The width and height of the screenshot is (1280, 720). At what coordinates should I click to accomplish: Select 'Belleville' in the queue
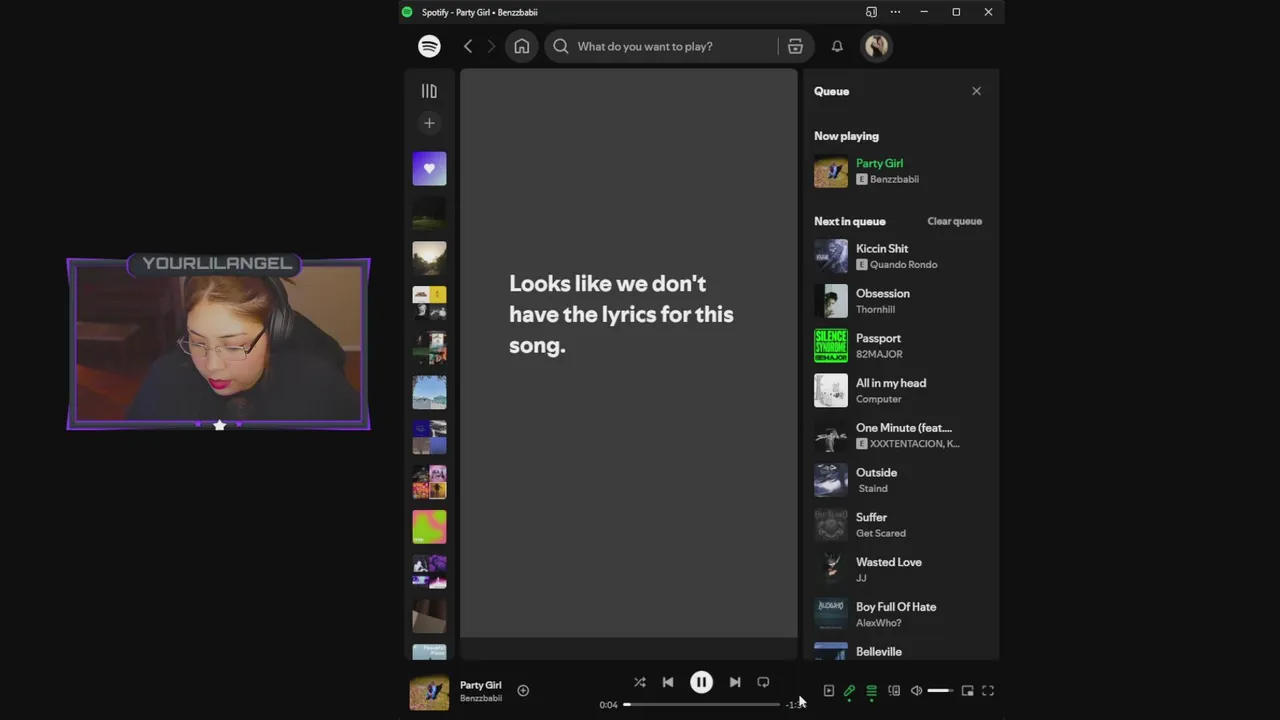coord(900,651)
